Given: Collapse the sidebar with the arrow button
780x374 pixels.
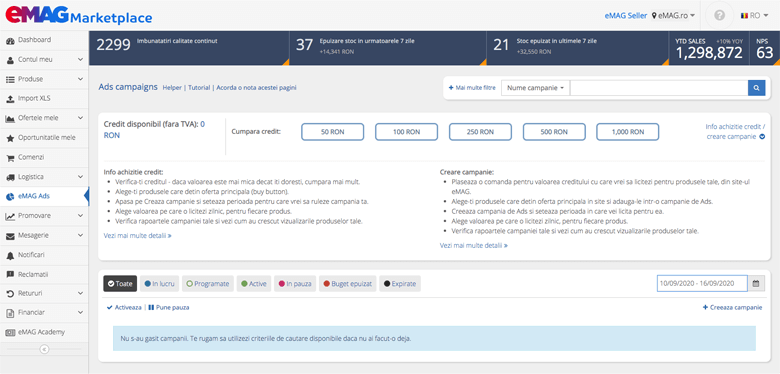Looking at the screenshot, I should tap(44, 350).
